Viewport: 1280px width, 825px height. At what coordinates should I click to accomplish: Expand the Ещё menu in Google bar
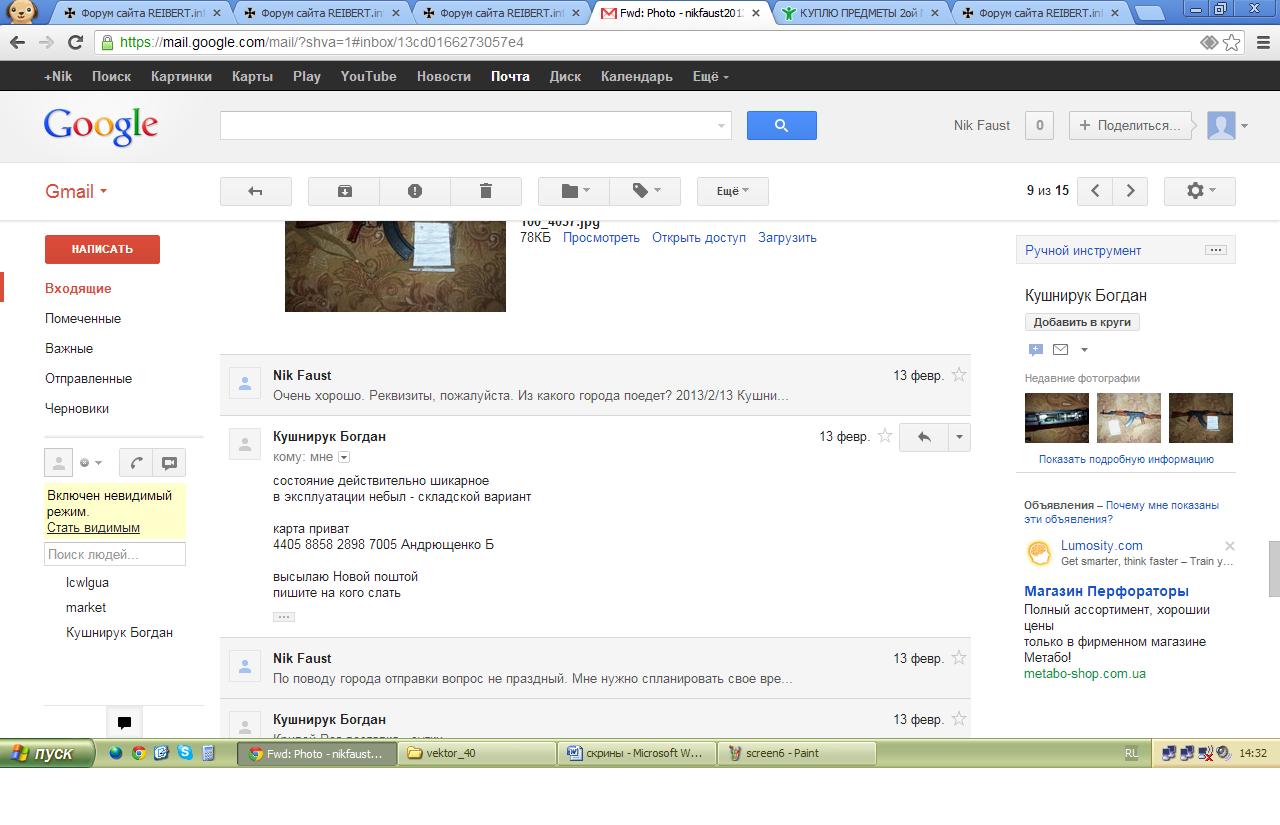pyautogui.click(x=710, y=76)
